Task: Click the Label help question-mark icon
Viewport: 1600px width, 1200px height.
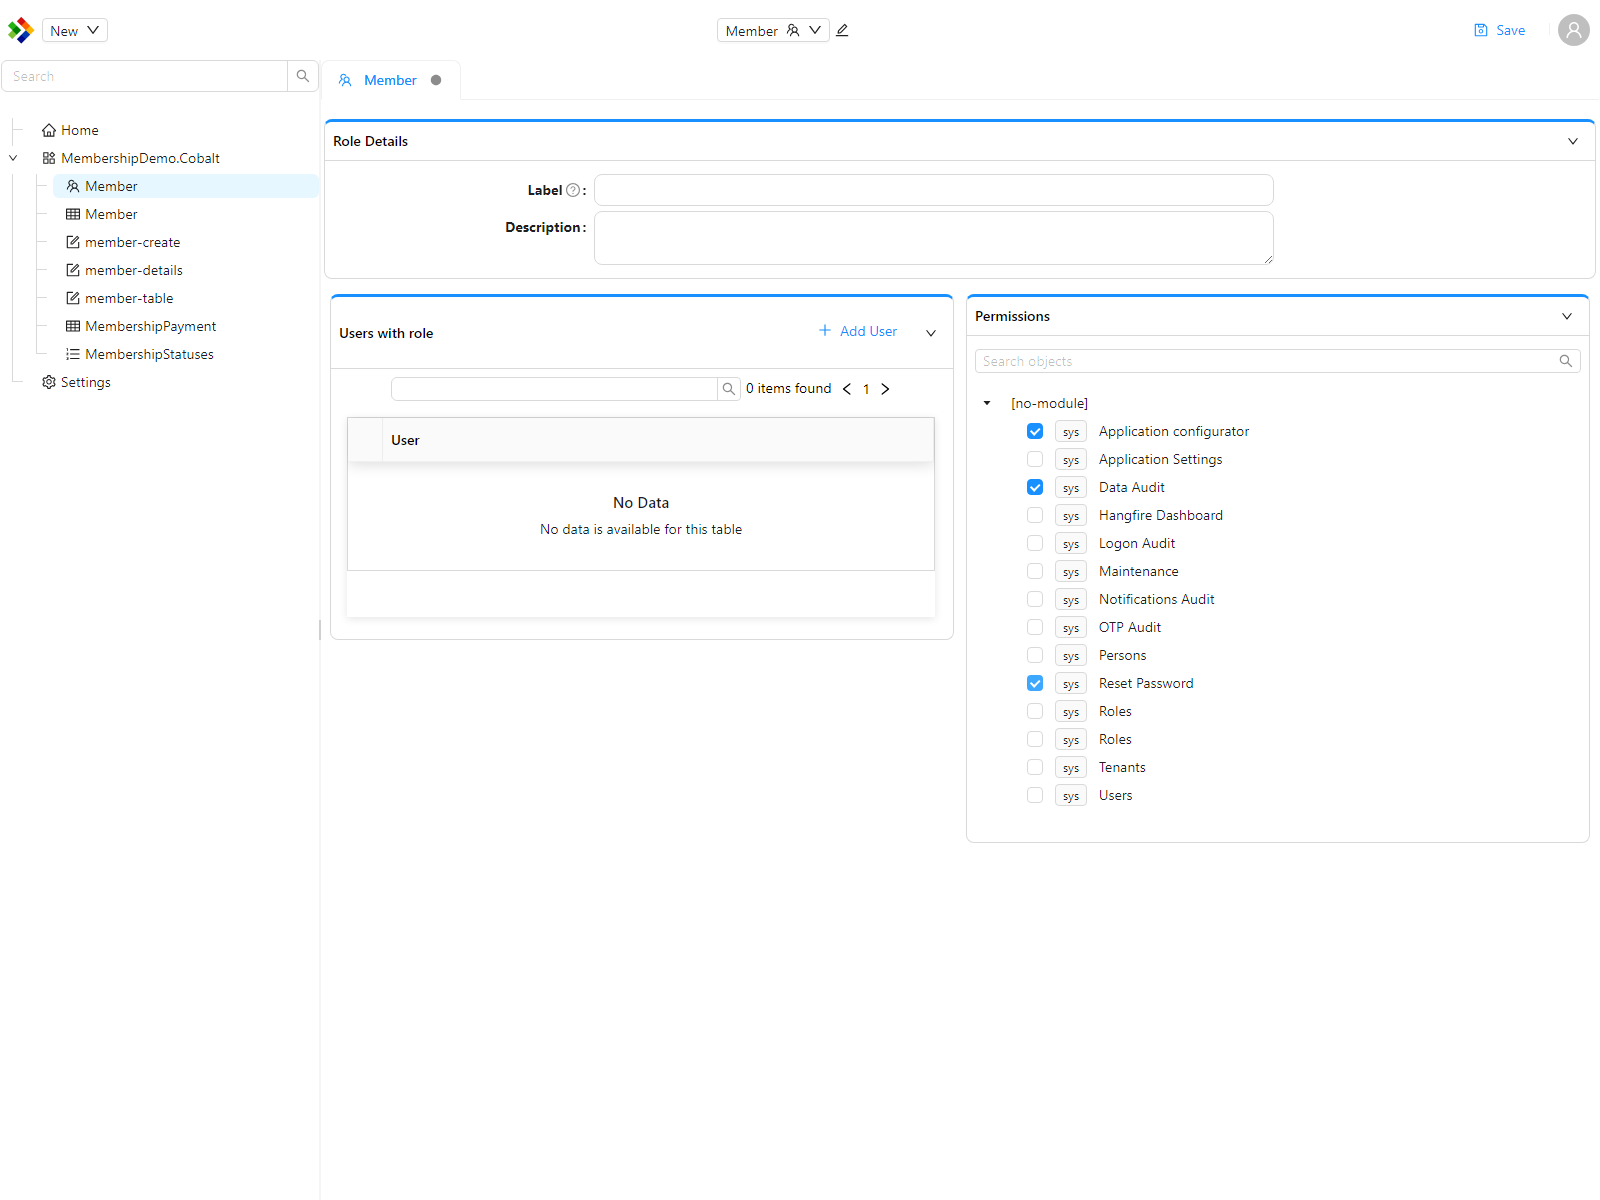Action: 573,190
